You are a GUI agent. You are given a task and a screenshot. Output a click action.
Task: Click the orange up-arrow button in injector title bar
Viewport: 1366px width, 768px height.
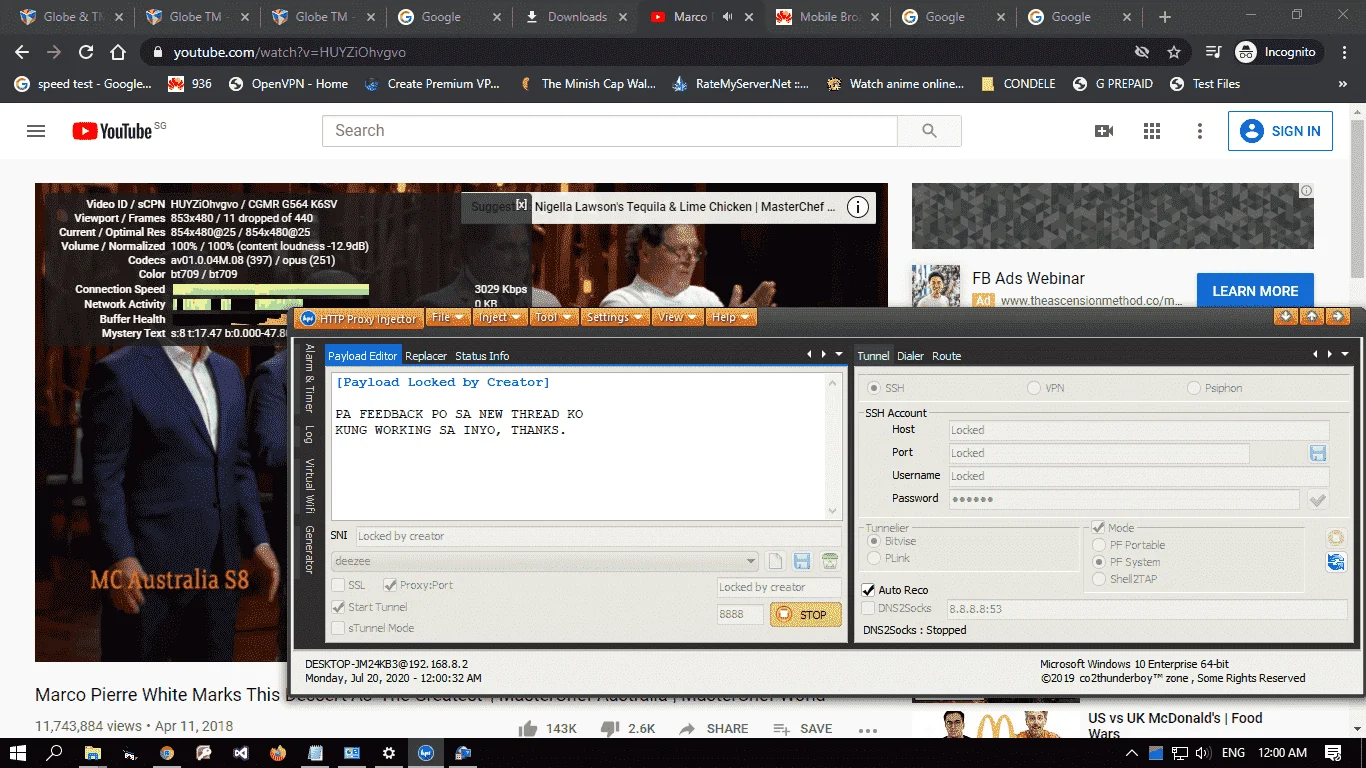(x=1312, y=316)
